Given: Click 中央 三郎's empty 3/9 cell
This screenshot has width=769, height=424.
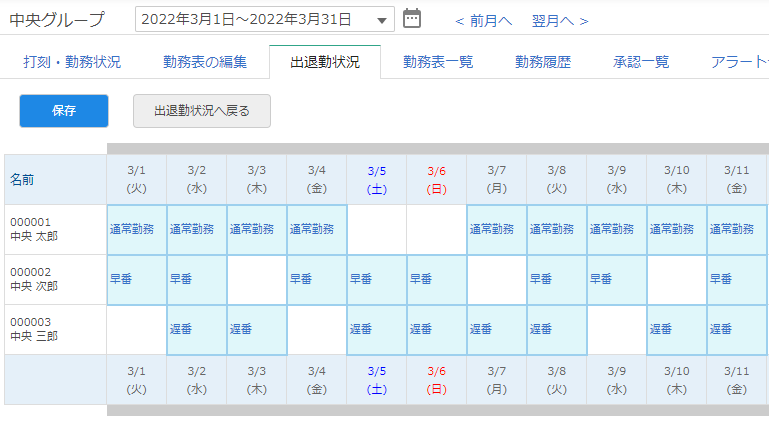Looking at the screenshot, I should tap(616, 329).
